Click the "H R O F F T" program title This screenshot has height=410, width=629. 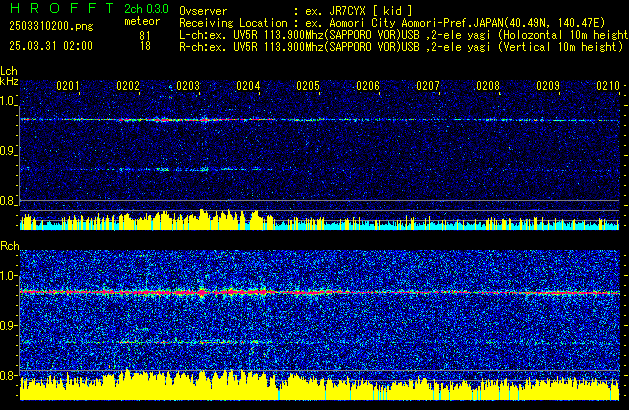(61, 8)
